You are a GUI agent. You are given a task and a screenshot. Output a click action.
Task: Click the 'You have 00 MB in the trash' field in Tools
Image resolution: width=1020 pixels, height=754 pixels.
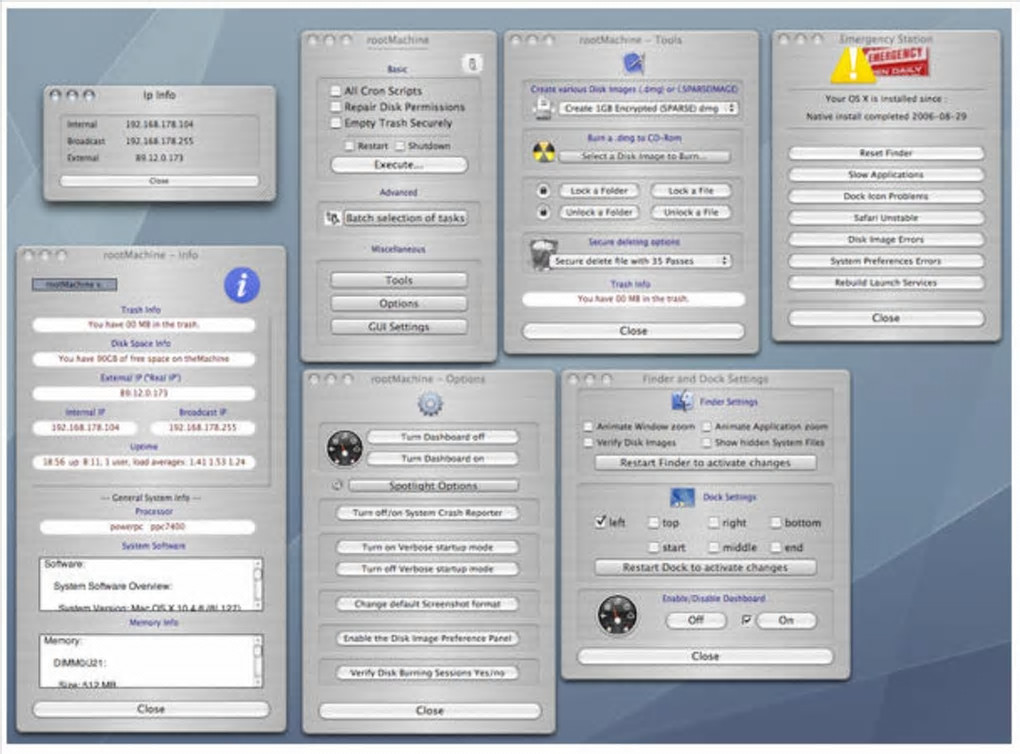coord(633,299)
